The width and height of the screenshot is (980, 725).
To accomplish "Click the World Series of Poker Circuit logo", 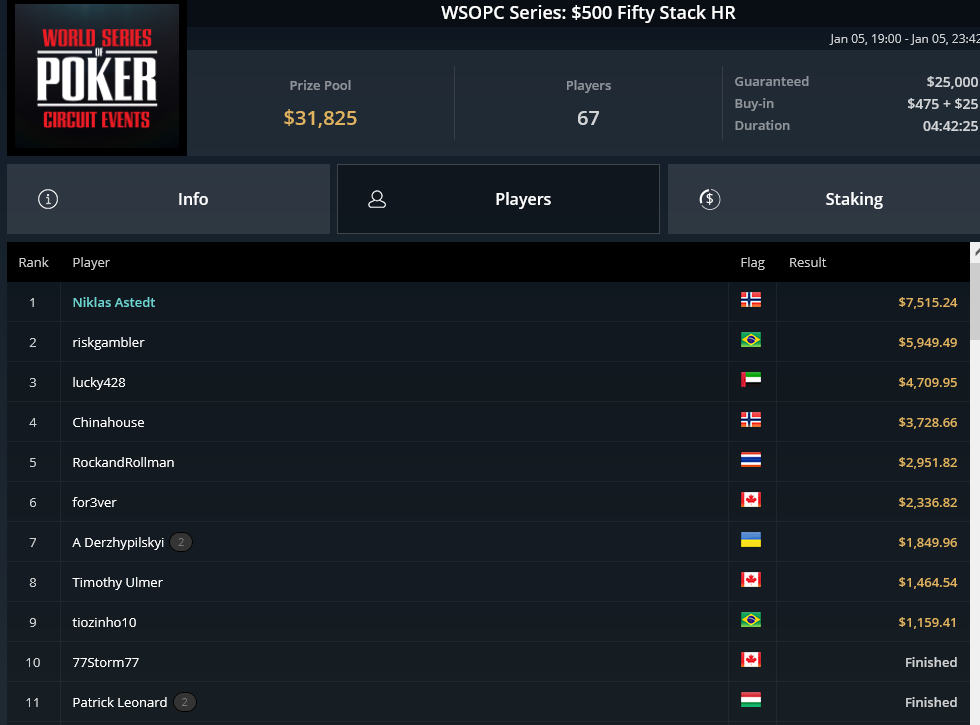I will [x=97, y=78].
